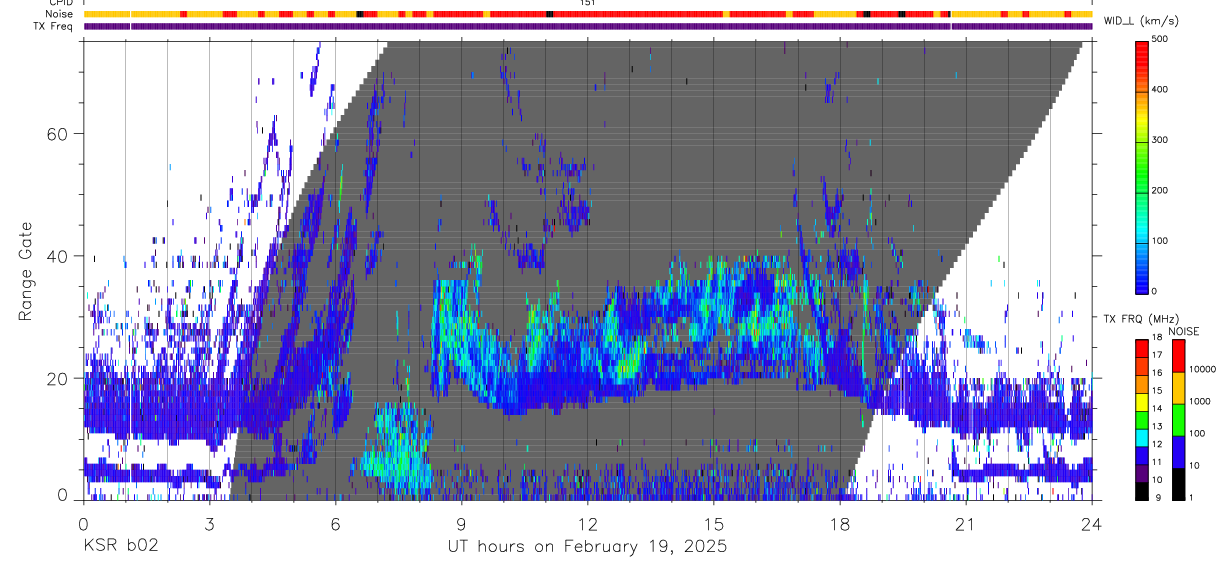Click the 500 colorbar label

(x=1160, y=39)
